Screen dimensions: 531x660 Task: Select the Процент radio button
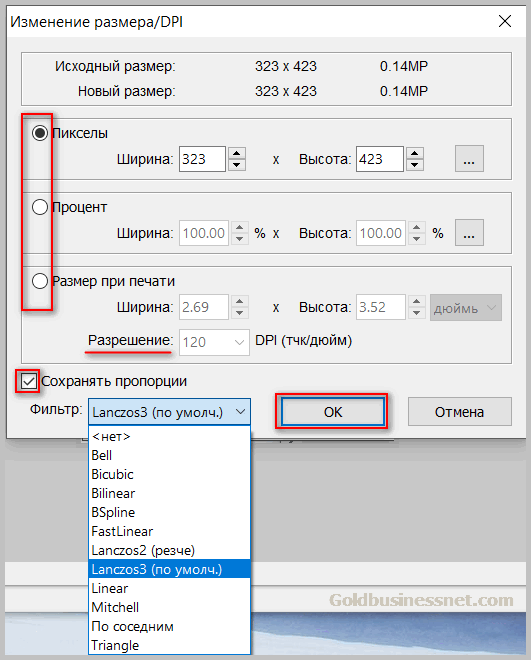coord(40,207)
